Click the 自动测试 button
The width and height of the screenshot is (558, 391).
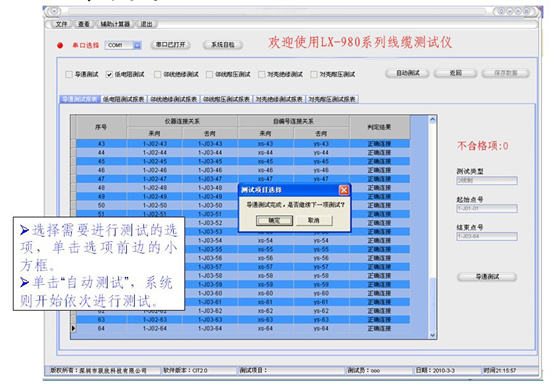(x=408, y=73)
